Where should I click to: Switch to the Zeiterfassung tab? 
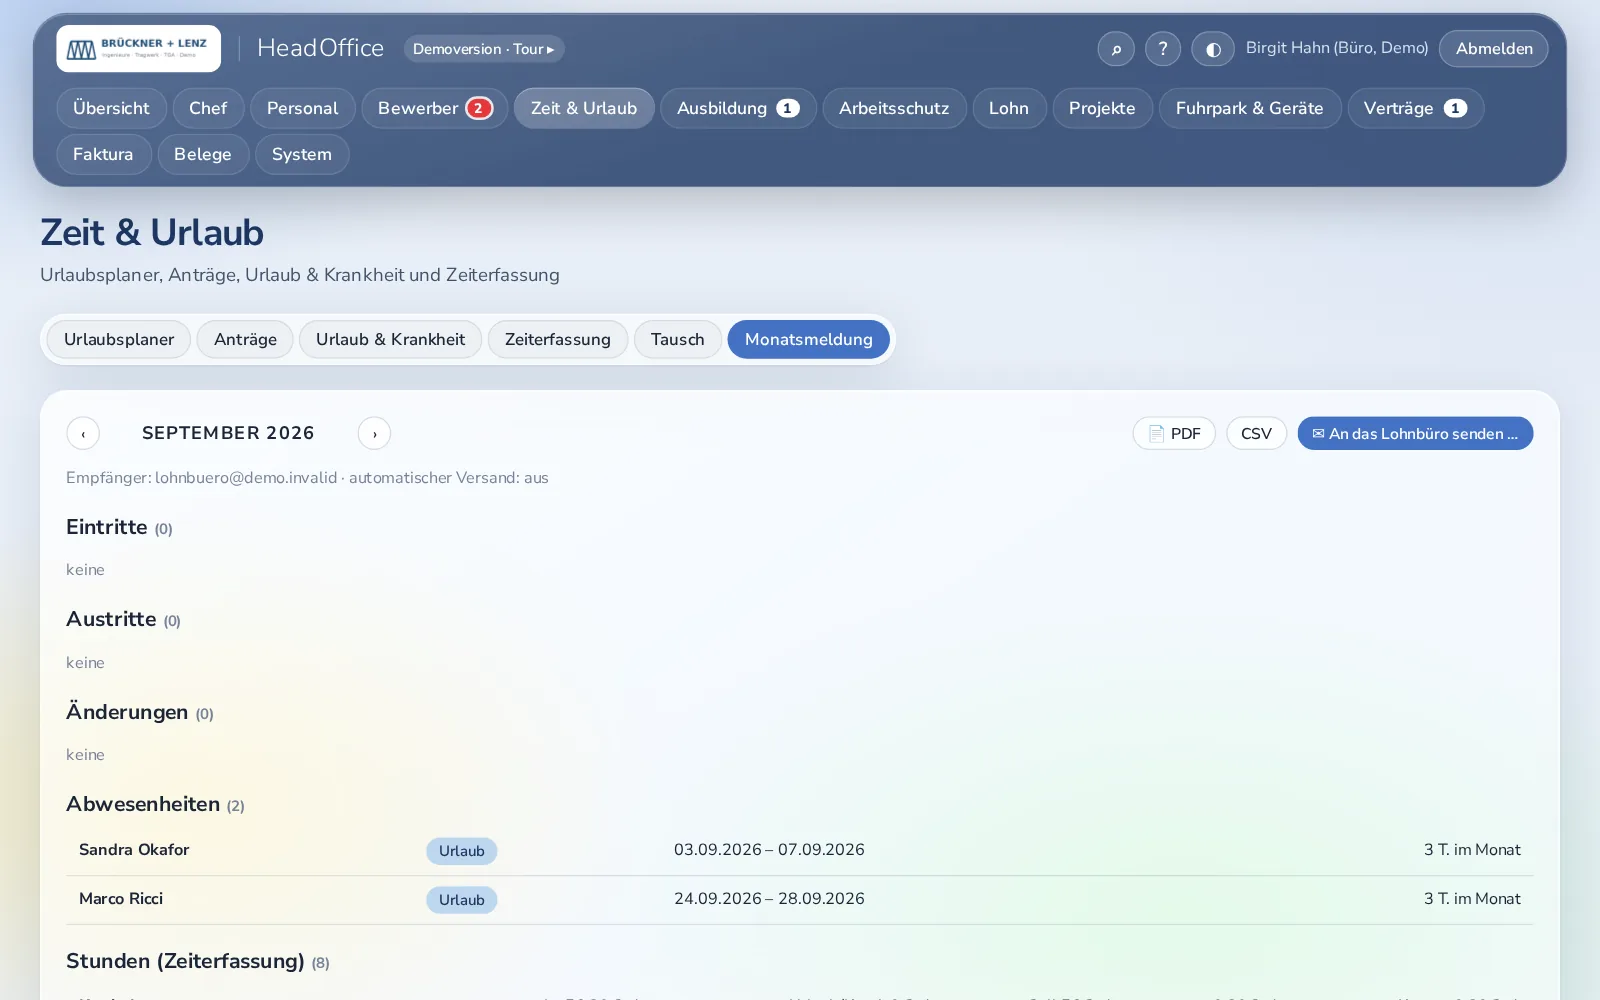click(558, 339)
